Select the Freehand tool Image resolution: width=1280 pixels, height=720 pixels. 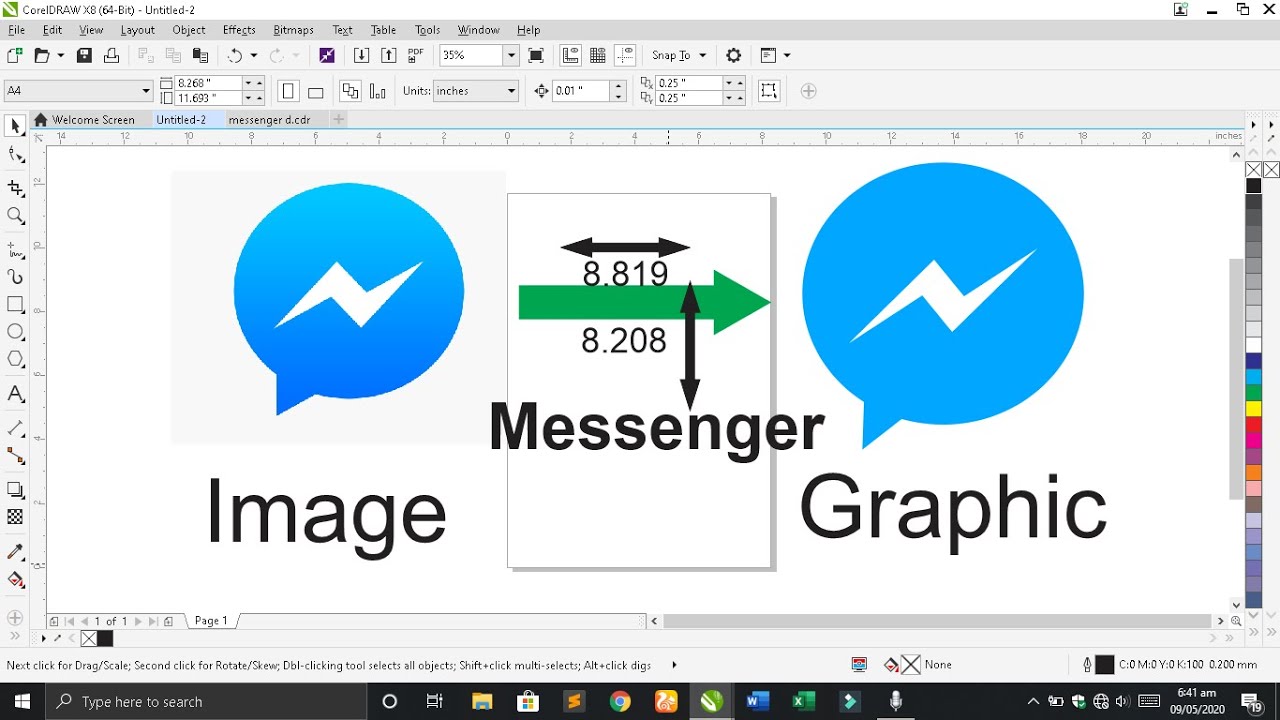15,249
